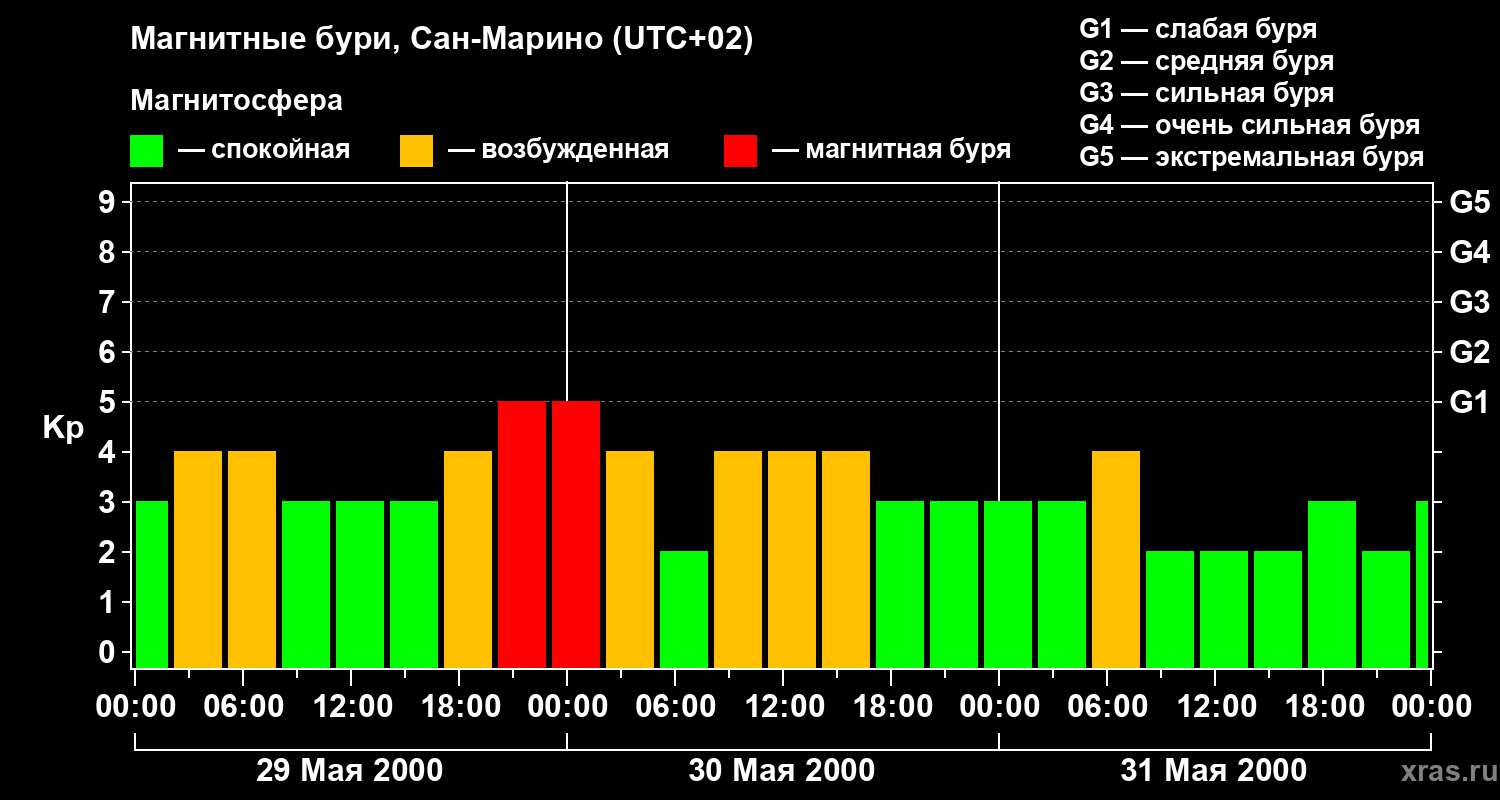Click the 'G1' label on the right axis
This screenshot has height=800, width=1500.
click(x=1469, y=402)
